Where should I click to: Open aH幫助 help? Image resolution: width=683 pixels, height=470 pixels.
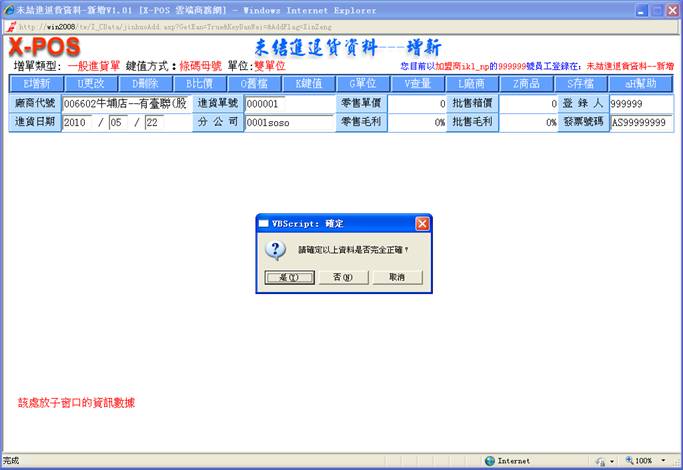tap(641, 84)
